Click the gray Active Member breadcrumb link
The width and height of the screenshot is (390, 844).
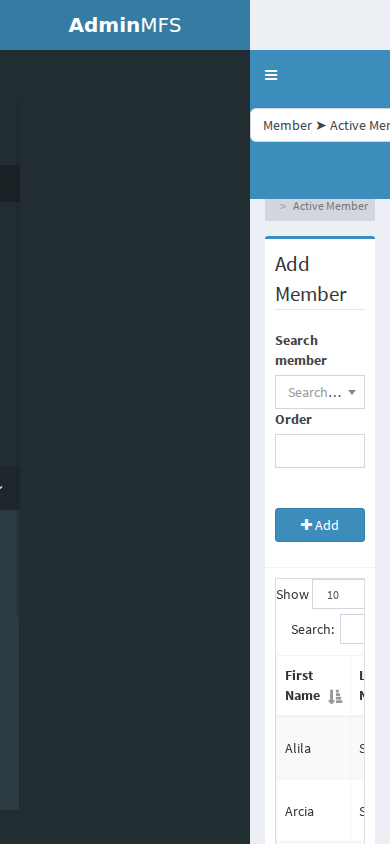(330, 206)
